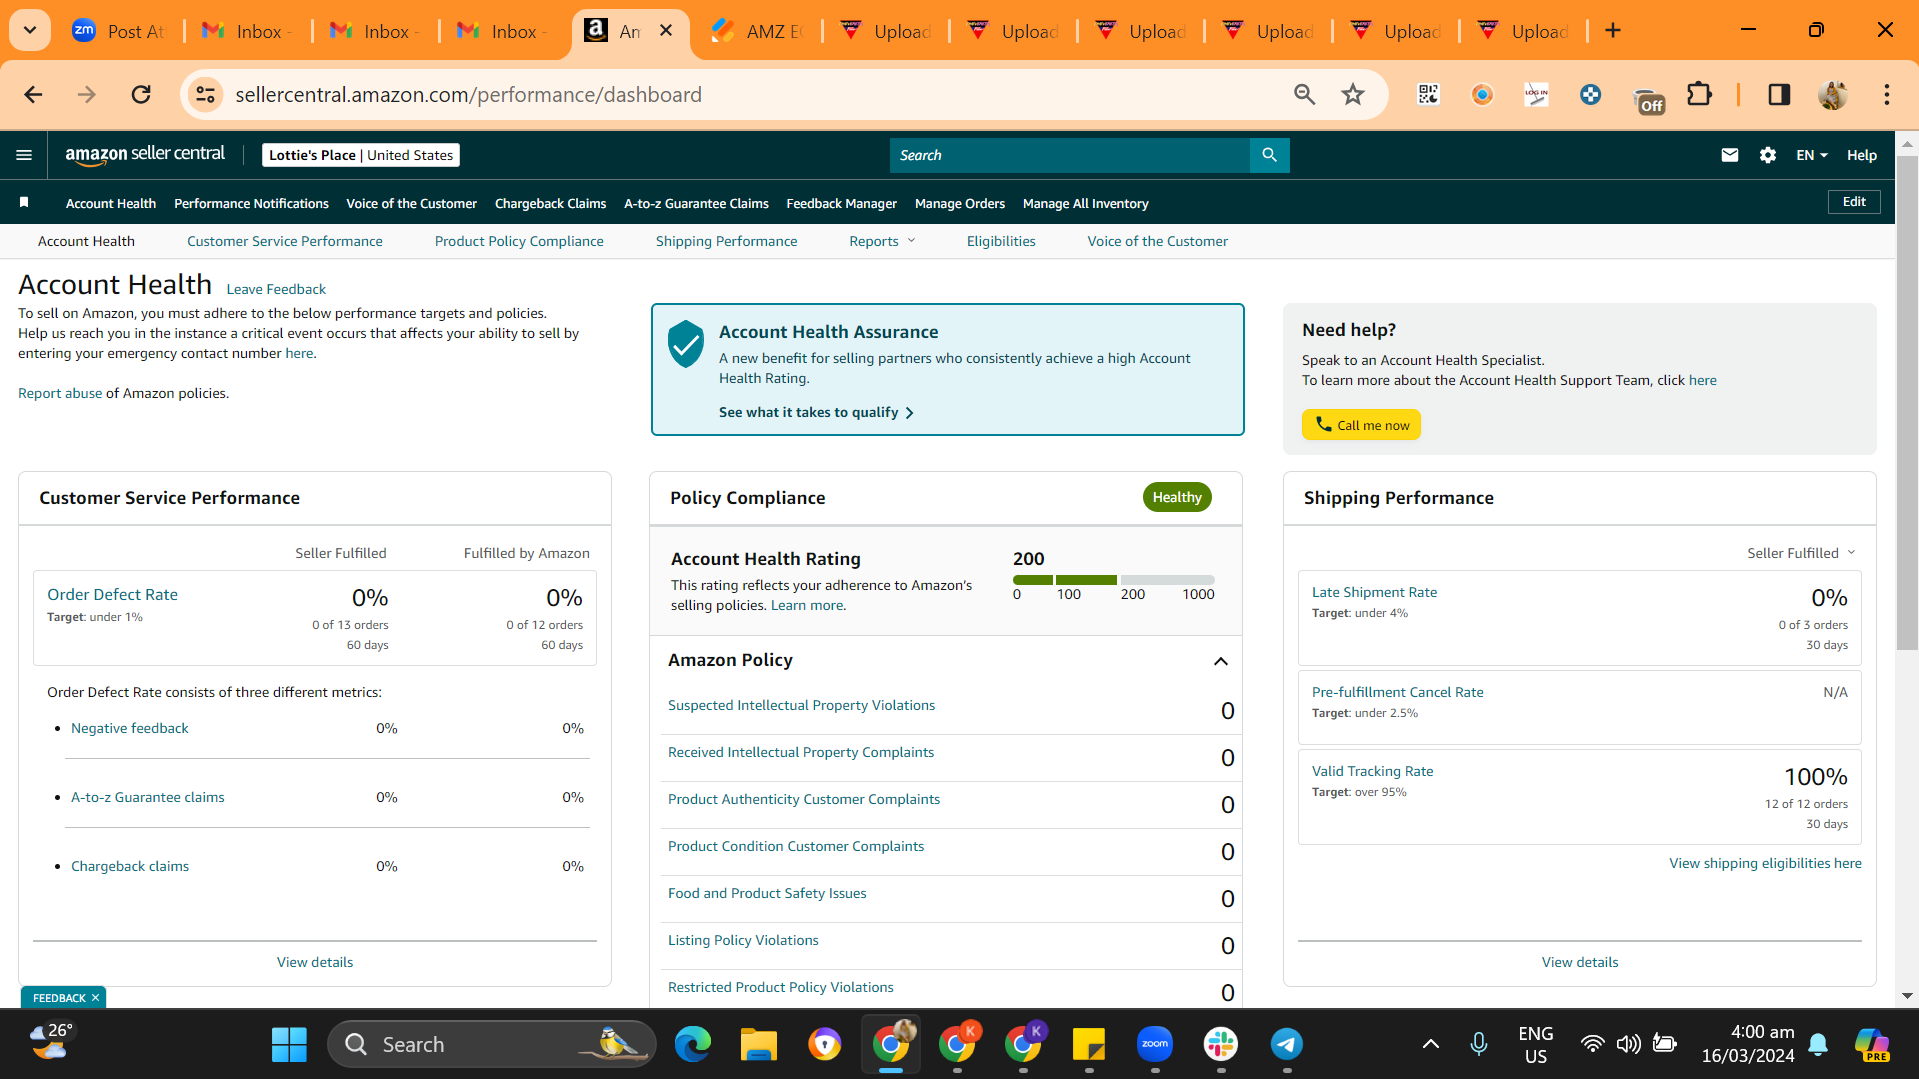Viewport: 1919px width, 1079px height.
Task: View site information icon beside the URL
Action: (x=205, y=94)
